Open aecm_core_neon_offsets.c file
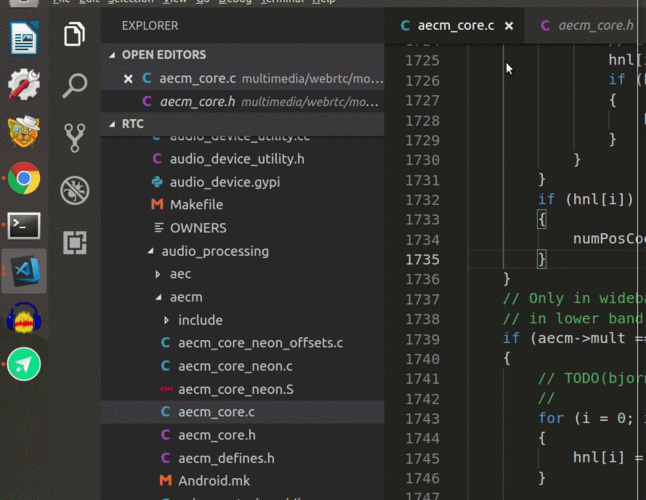Screen dimensions: 646x500 click(x=243, y=343)
